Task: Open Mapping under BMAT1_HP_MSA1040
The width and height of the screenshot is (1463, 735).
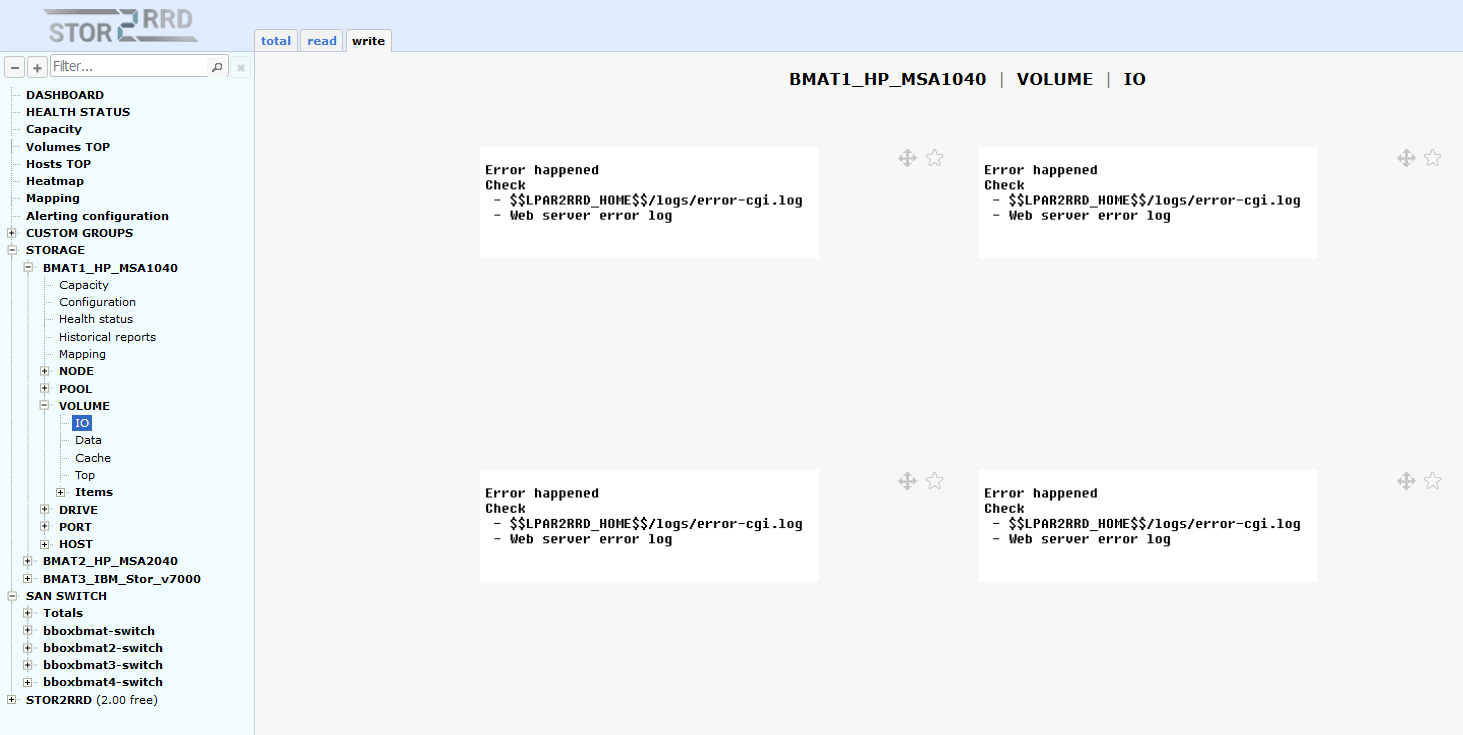Action: click(x=82, y=354)
